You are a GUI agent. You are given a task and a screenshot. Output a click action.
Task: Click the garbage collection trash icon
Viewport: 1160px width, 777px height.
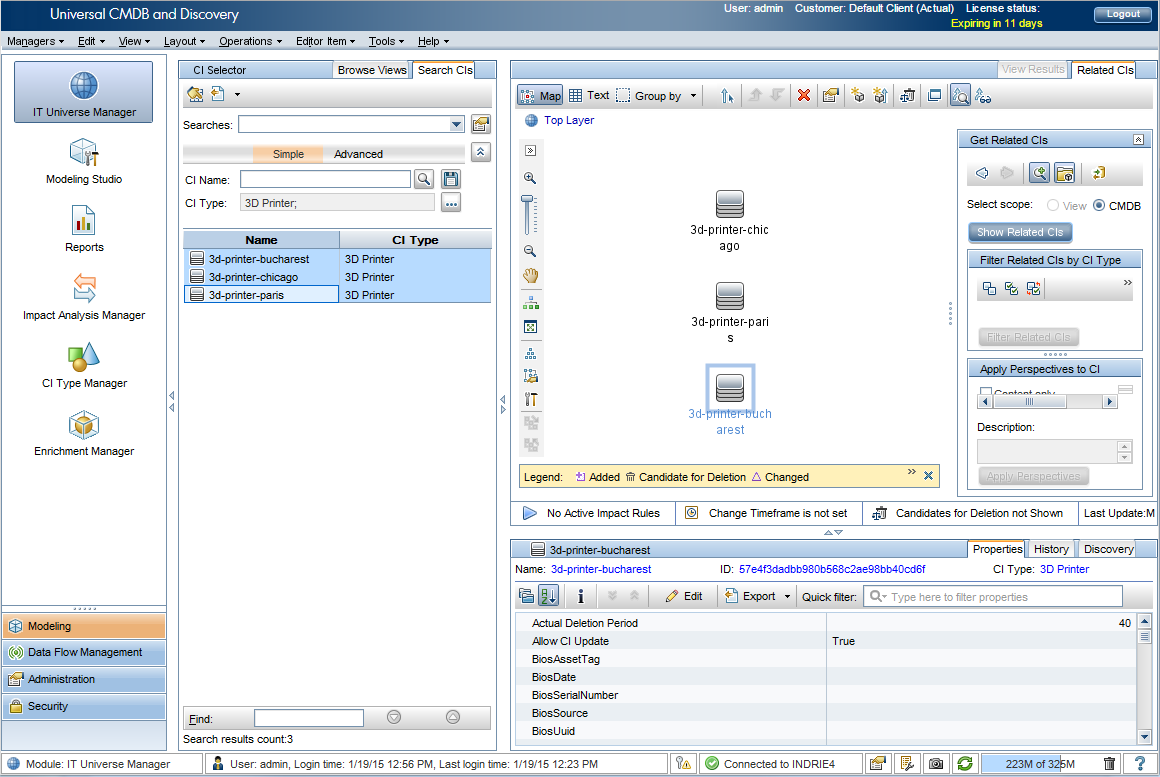pyautogui.click(x=1109, y=764)
